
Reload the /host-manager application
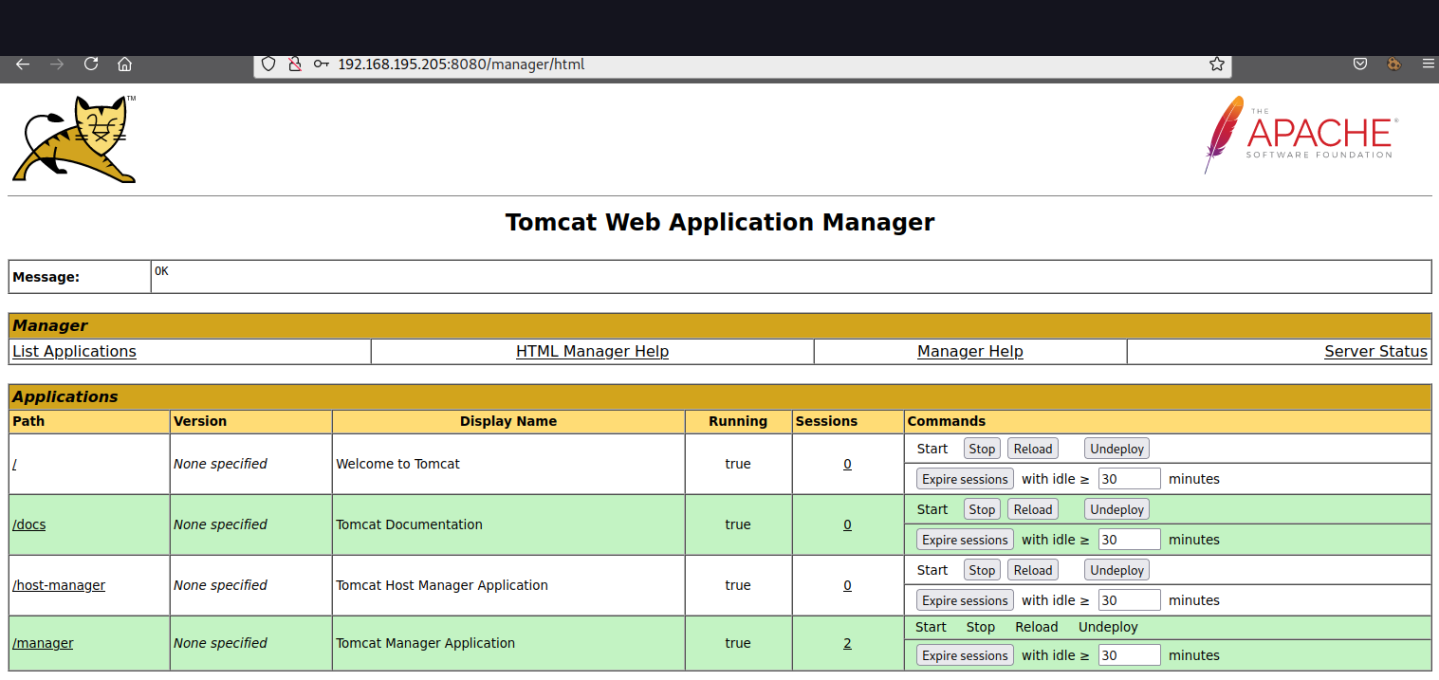1032,569
